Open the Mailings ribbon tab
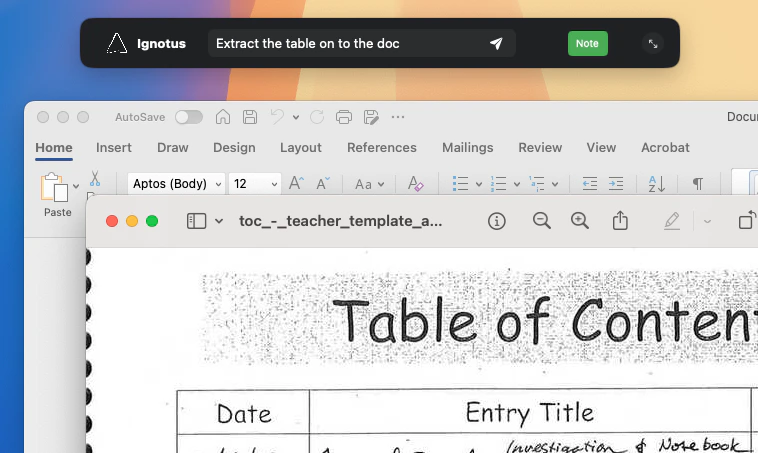Screen dimensions: 758x453 [467, 147]
